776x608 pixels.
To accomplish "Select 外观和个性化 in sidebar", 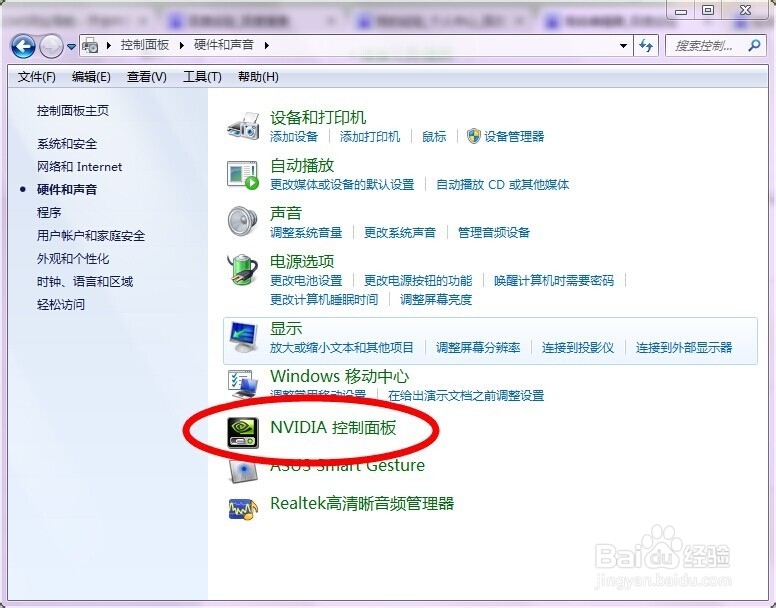I will [73, 259].
